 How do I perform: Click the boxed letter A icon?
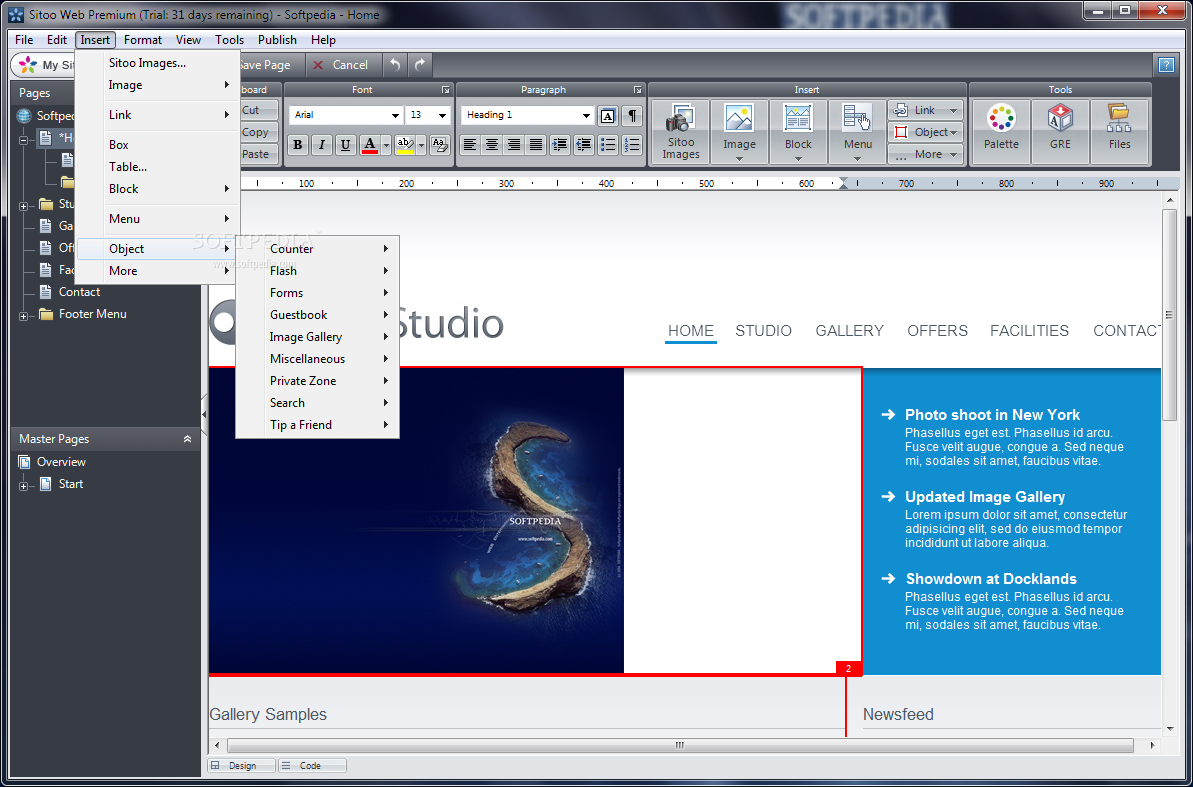pyautogui.click(x=607, y=116)
